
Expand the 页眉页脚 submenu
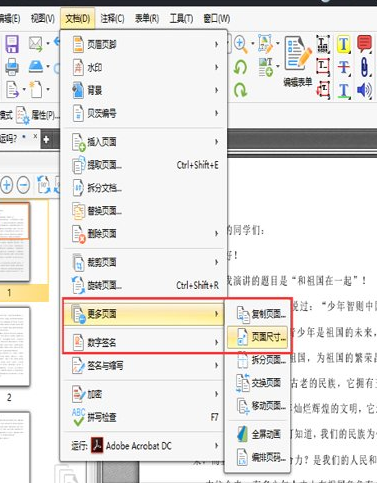coord(145,44)
